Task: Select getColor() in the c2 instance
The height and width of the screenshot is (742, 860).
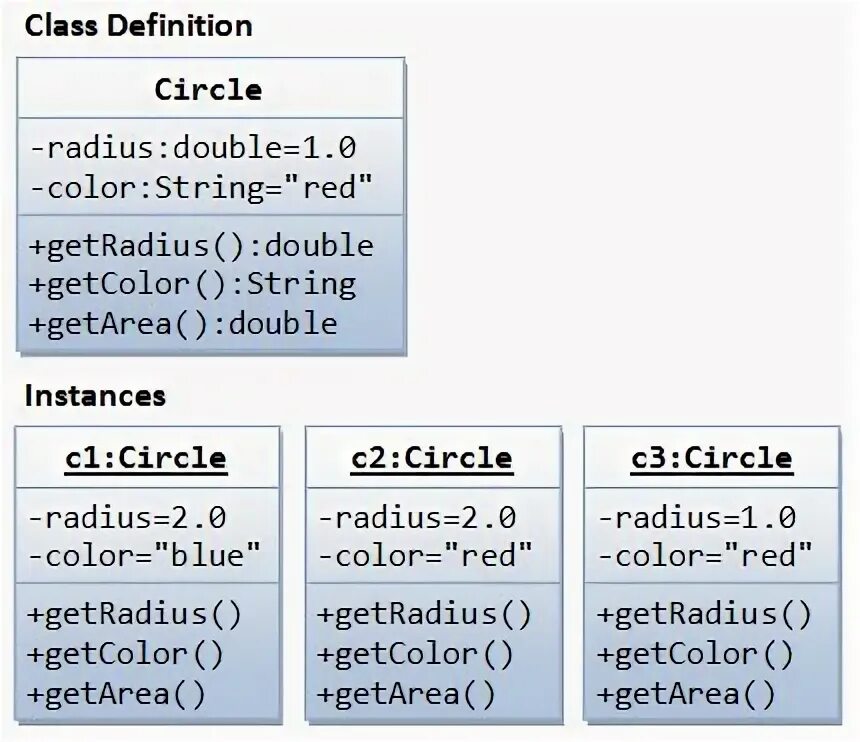Action: click(x=415, y=654)
